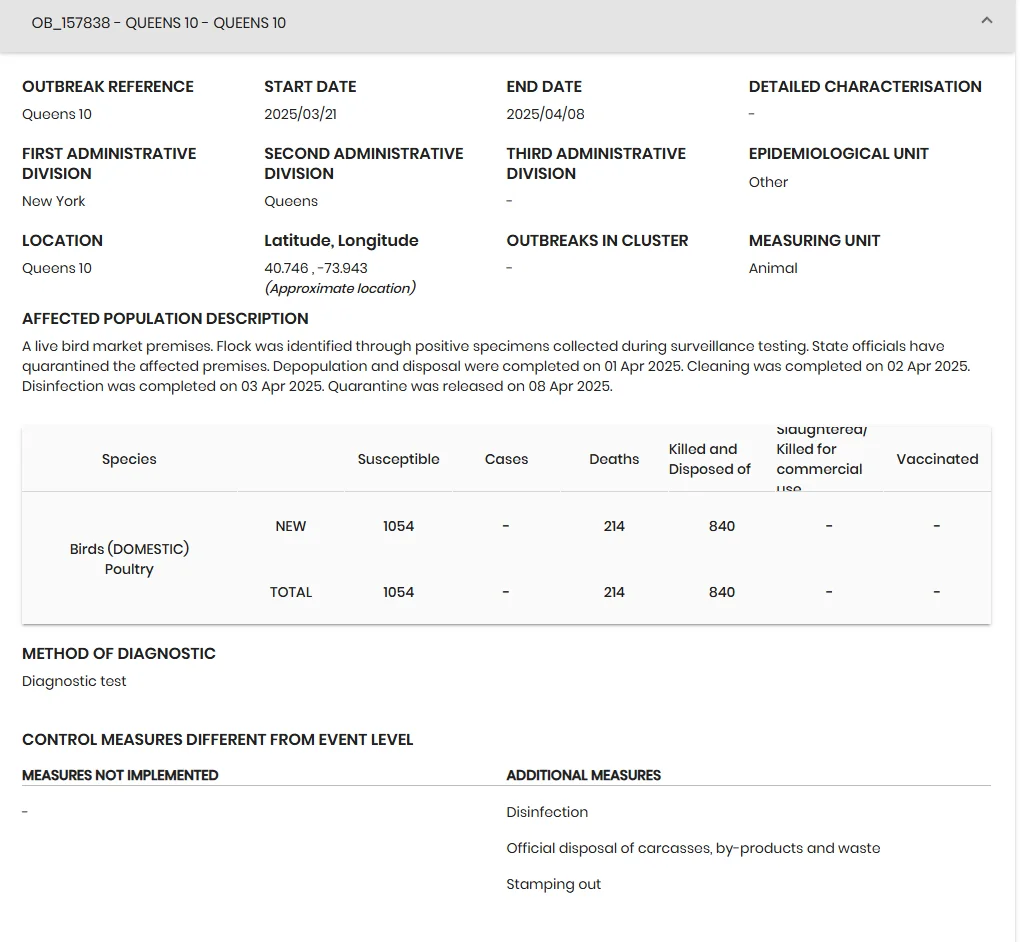This screenshot has height=942, width=1026.
Task: Click the Measures Not Implemented heading
Action: coord(120,775)
